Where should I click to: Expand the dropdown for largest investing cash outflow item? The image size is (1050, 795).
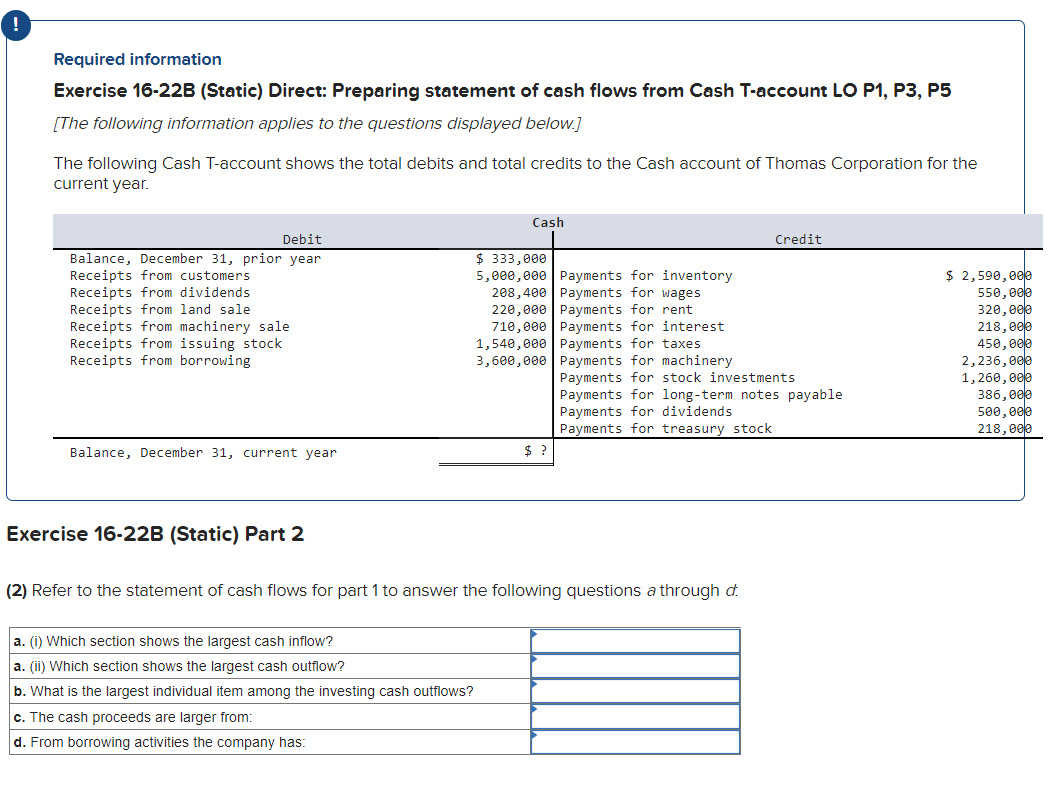(636, 691)
